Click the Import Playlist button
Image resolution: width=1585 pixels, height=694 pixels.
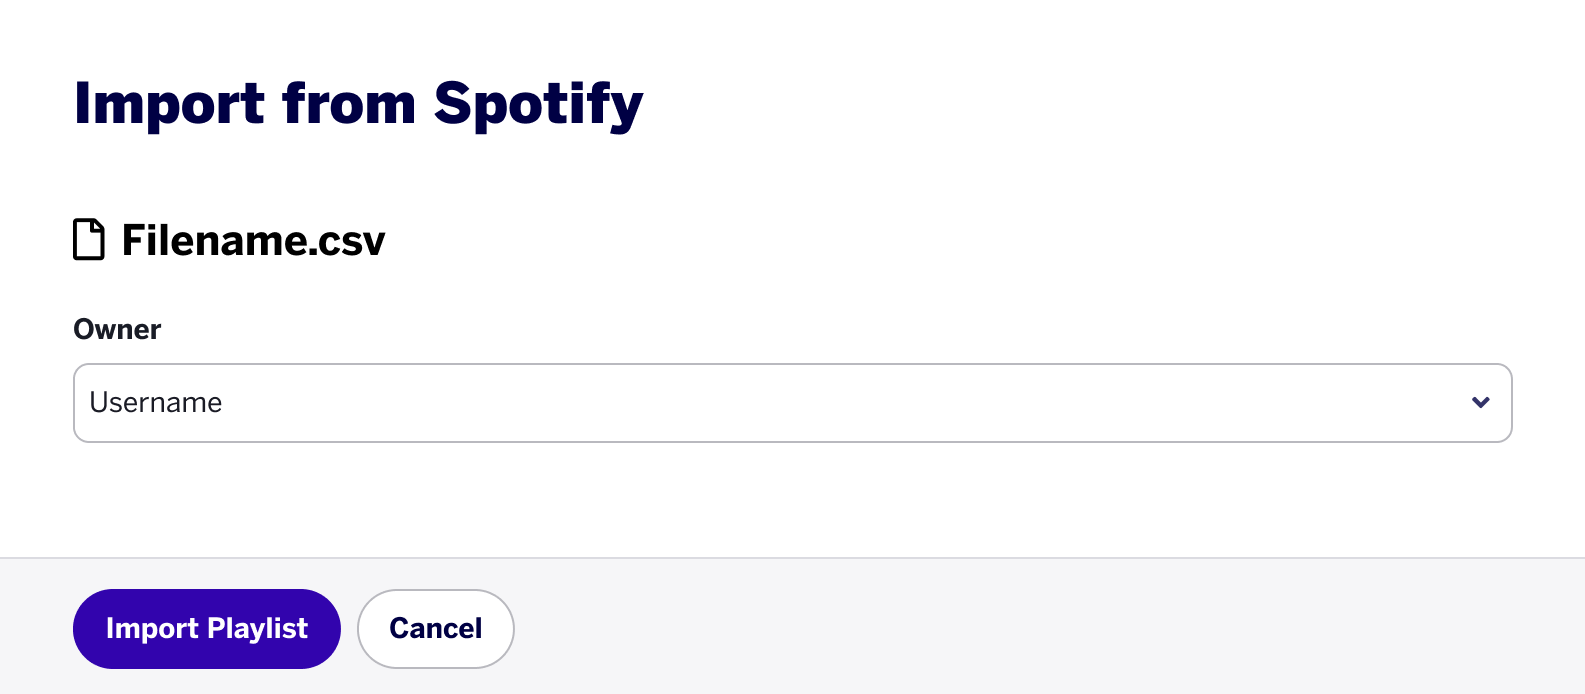[x=207, y=628]
